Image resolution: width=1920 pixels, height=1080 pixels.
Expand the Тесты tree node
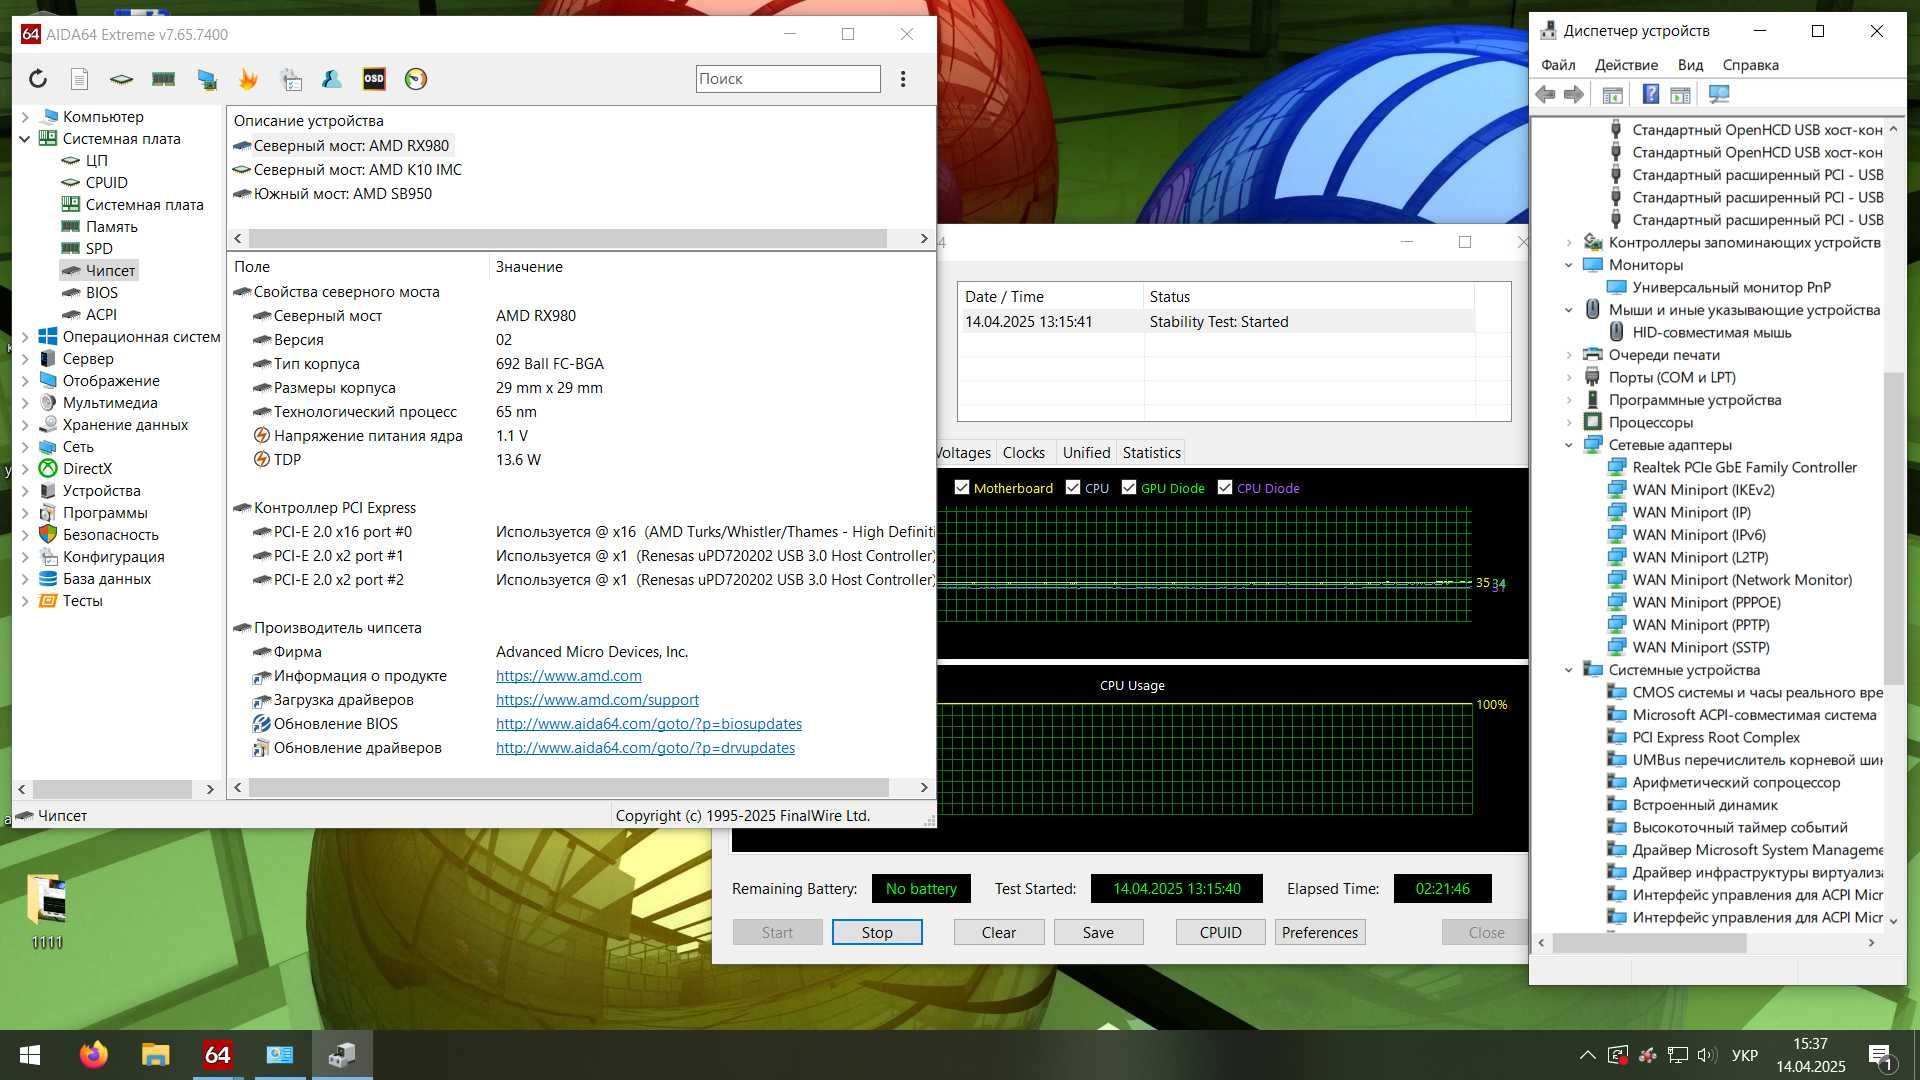coord(25,600)
